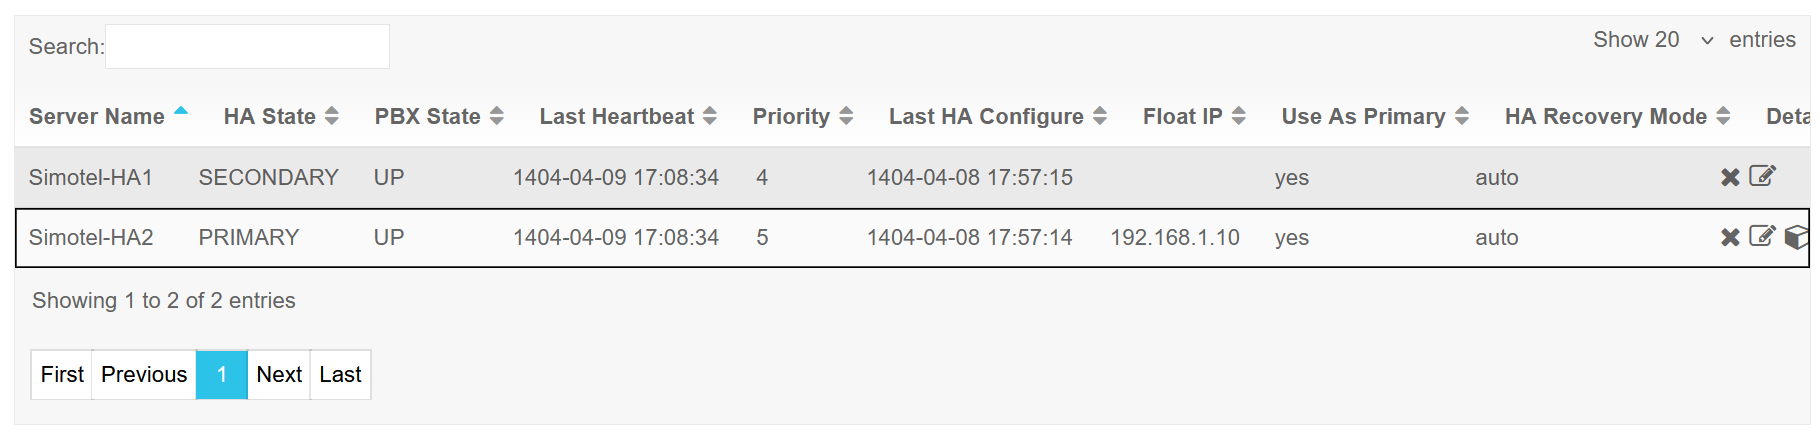Go to the Previous page
1820x448 pixels.
point(144,375)
